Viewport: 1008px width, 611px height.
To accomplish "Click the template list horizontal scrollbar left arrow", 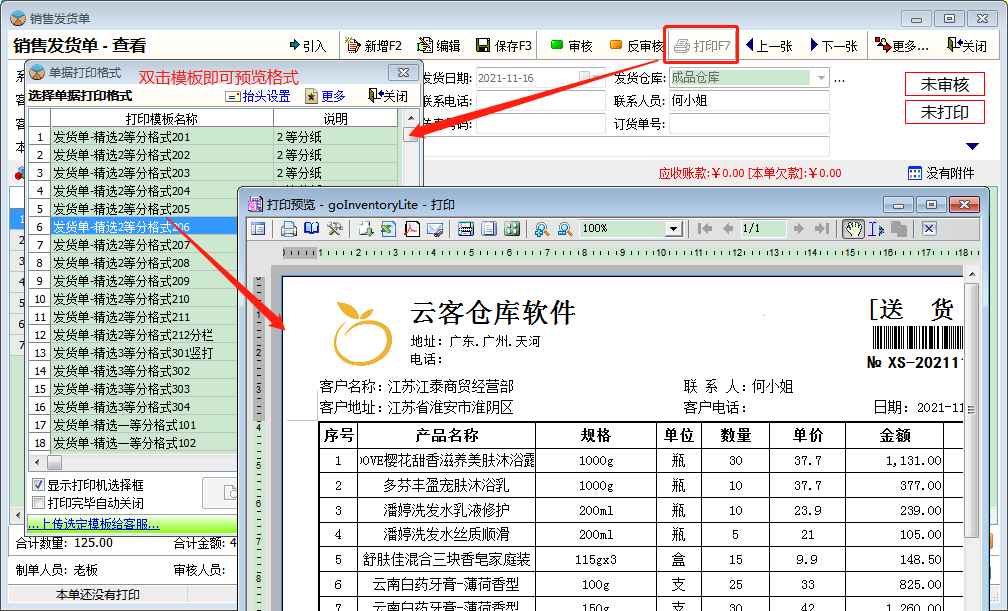I will [37, 462].
